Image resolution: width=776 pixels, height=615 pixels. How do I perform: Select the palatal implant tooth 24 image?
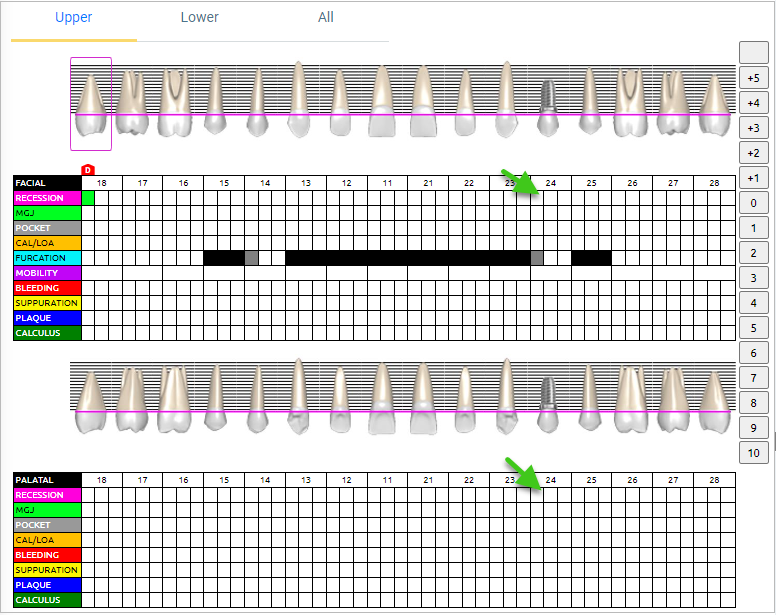(548, 405)
